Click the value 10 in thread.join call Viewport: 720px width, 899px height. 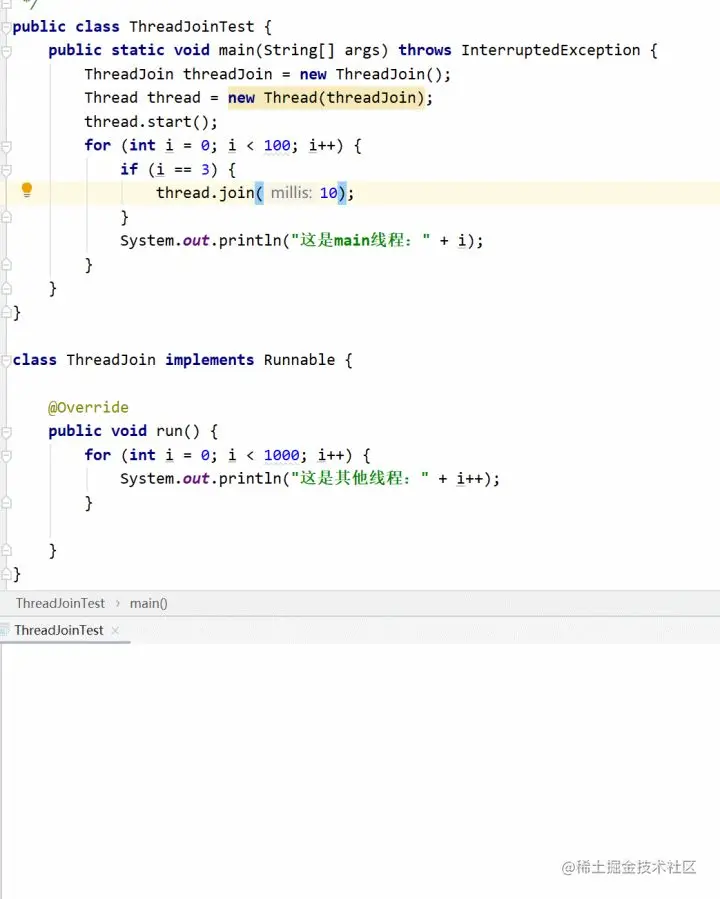tap(328, 193)
